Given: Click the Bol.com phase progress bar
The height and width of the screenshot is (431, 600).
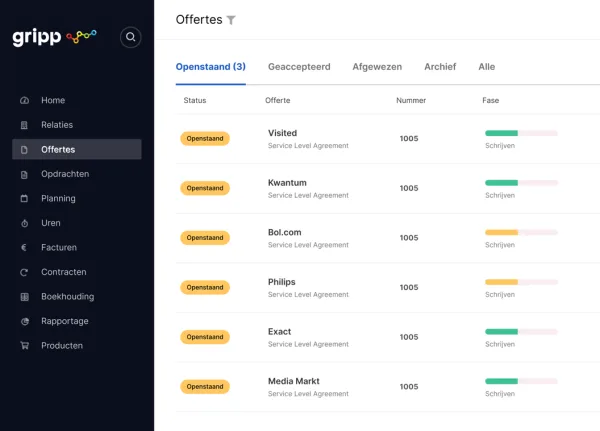Looking at the screenshot, I should 521,232.
